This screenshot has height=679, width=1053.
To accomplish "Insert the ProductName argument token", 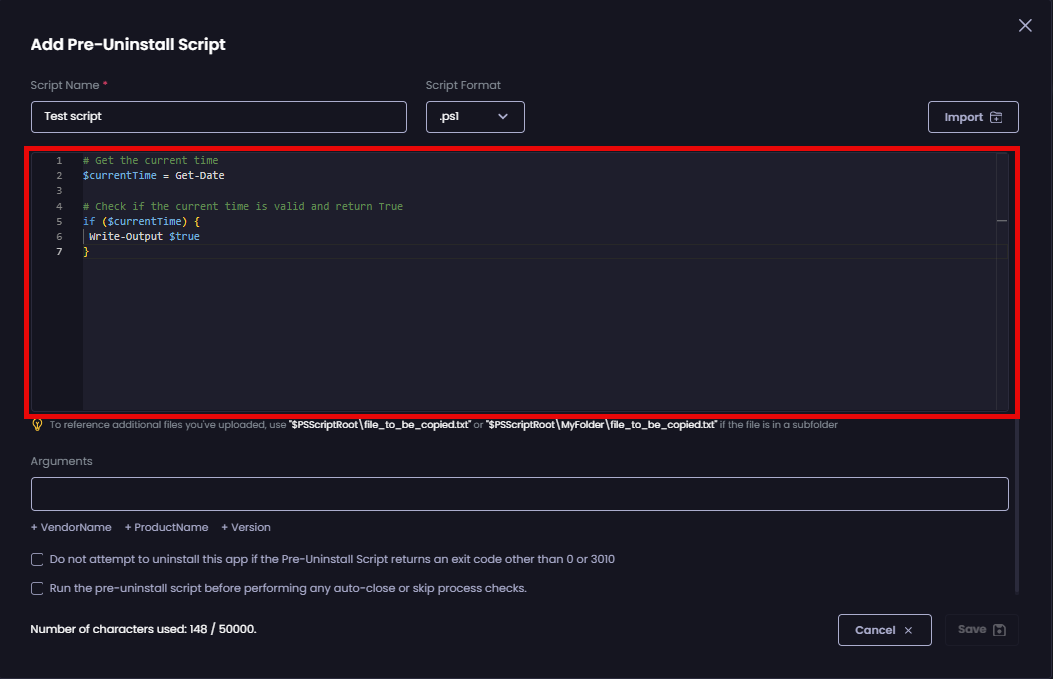I will tap(166, 527).
